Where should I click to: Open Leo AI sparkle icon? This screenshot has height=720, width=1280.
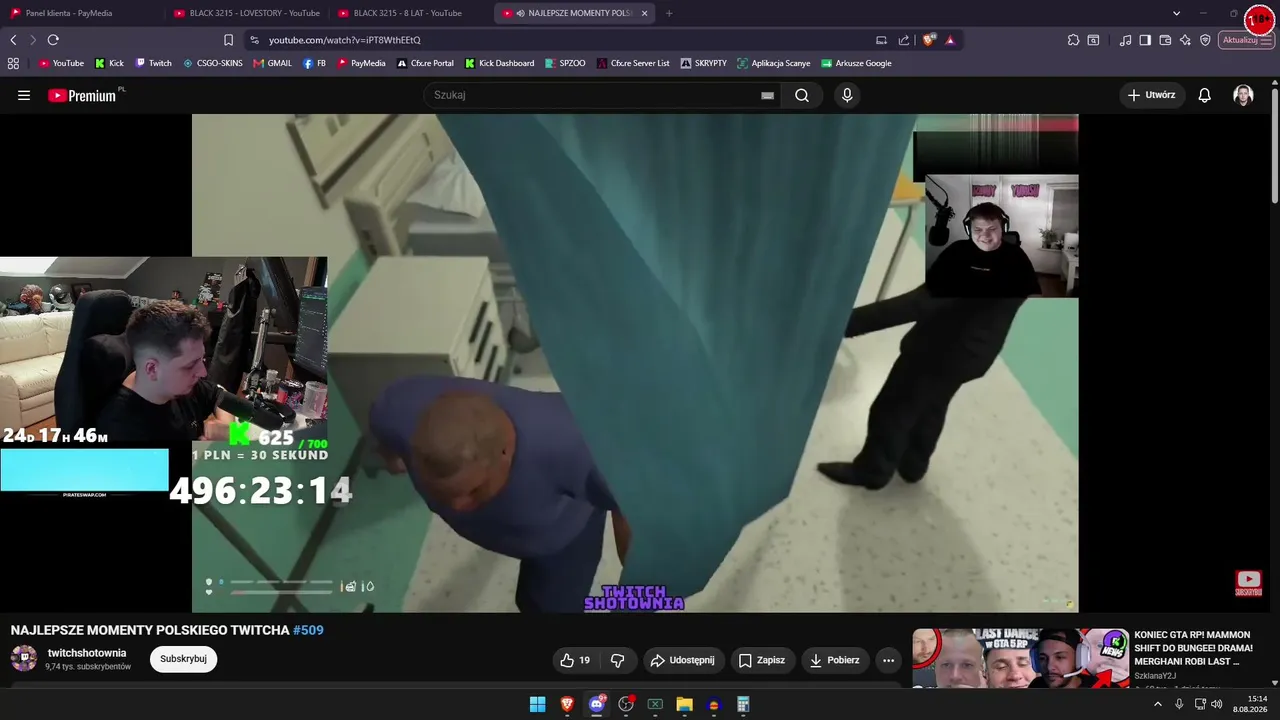[1185, 40]
